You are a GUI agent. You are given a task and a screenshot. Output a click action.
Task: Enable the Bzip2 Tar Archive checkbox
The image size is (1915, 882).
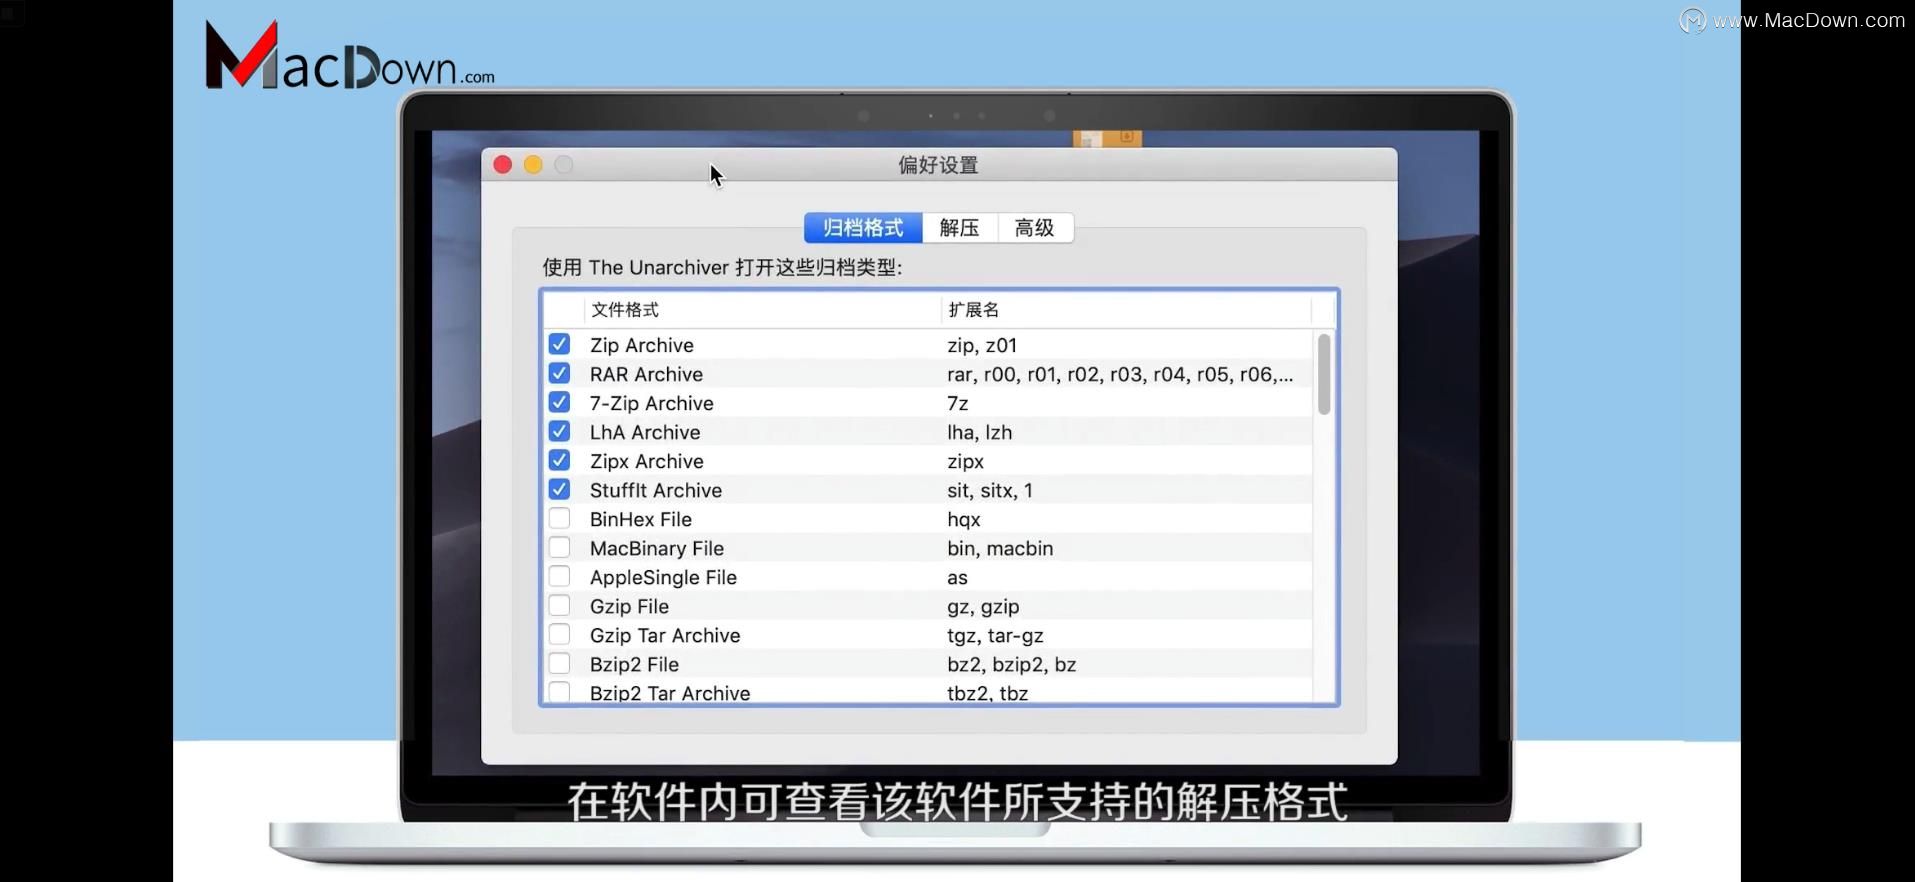(x=559, y=692)
